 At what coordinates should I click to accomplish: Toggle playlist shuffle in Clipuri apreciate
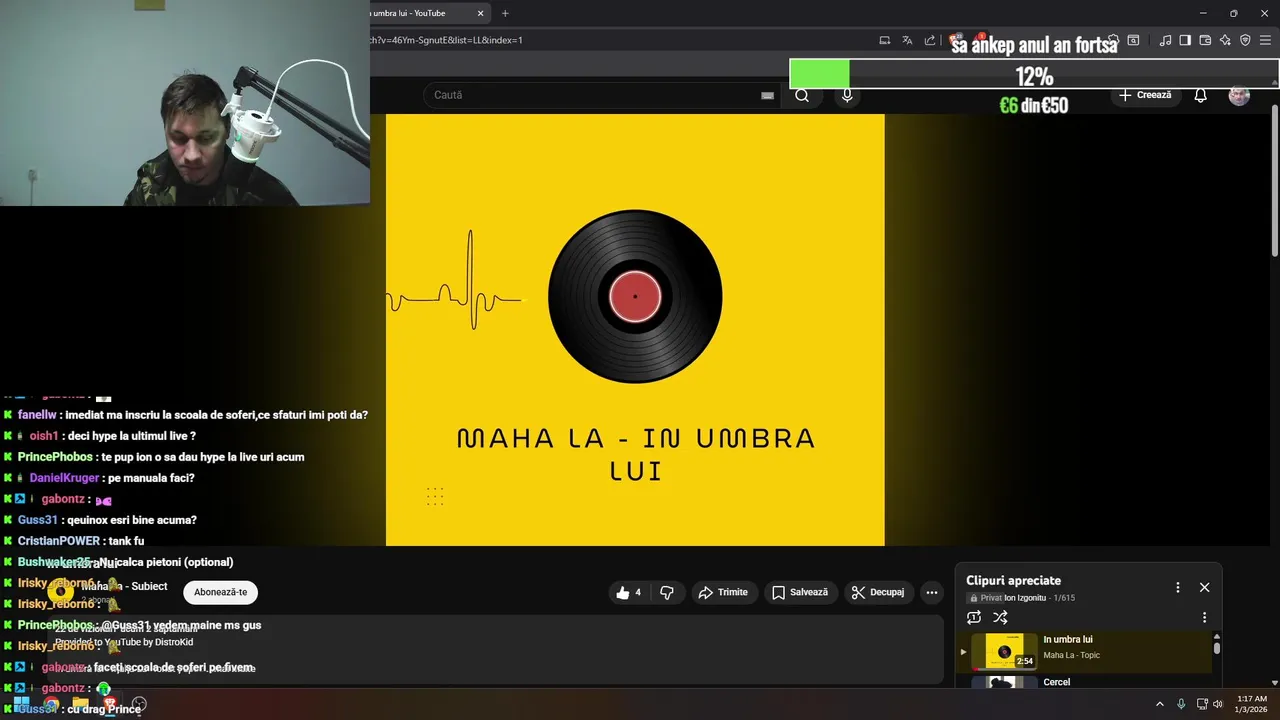coord(1000,618)
